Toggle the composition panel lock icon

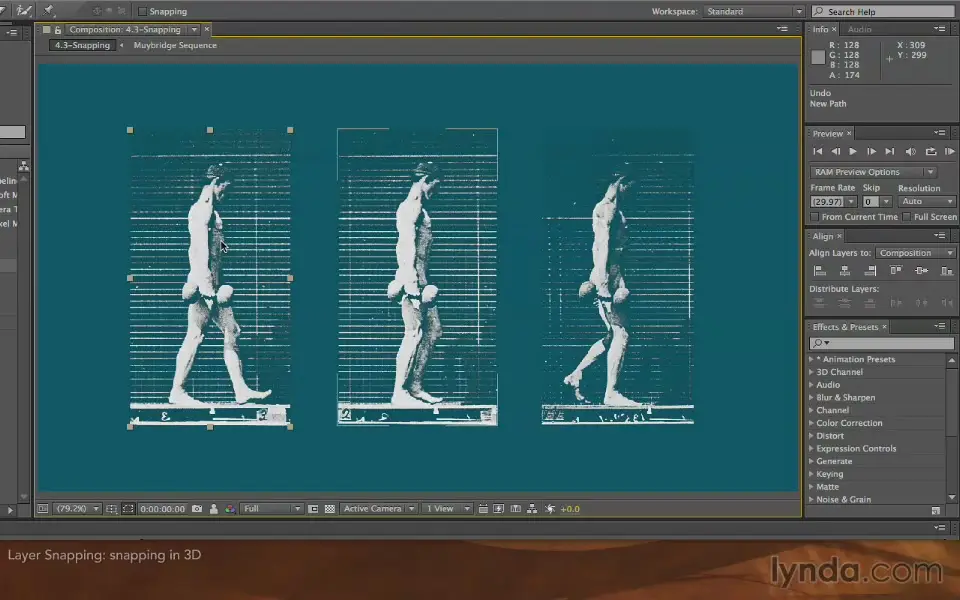58,29
